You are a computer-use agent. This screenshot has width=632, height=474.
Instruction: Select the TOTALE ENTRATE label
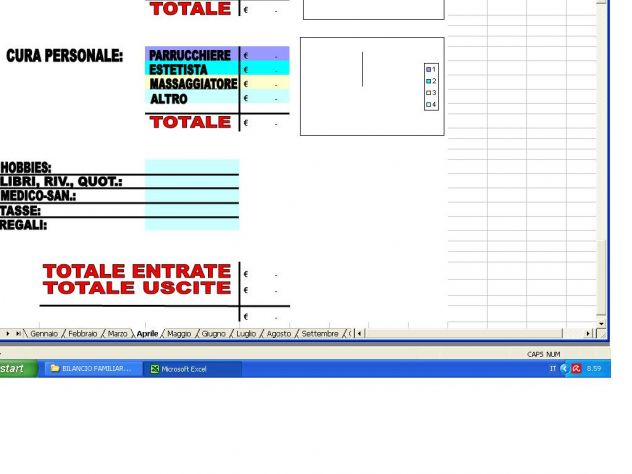[x=137, y=271]
